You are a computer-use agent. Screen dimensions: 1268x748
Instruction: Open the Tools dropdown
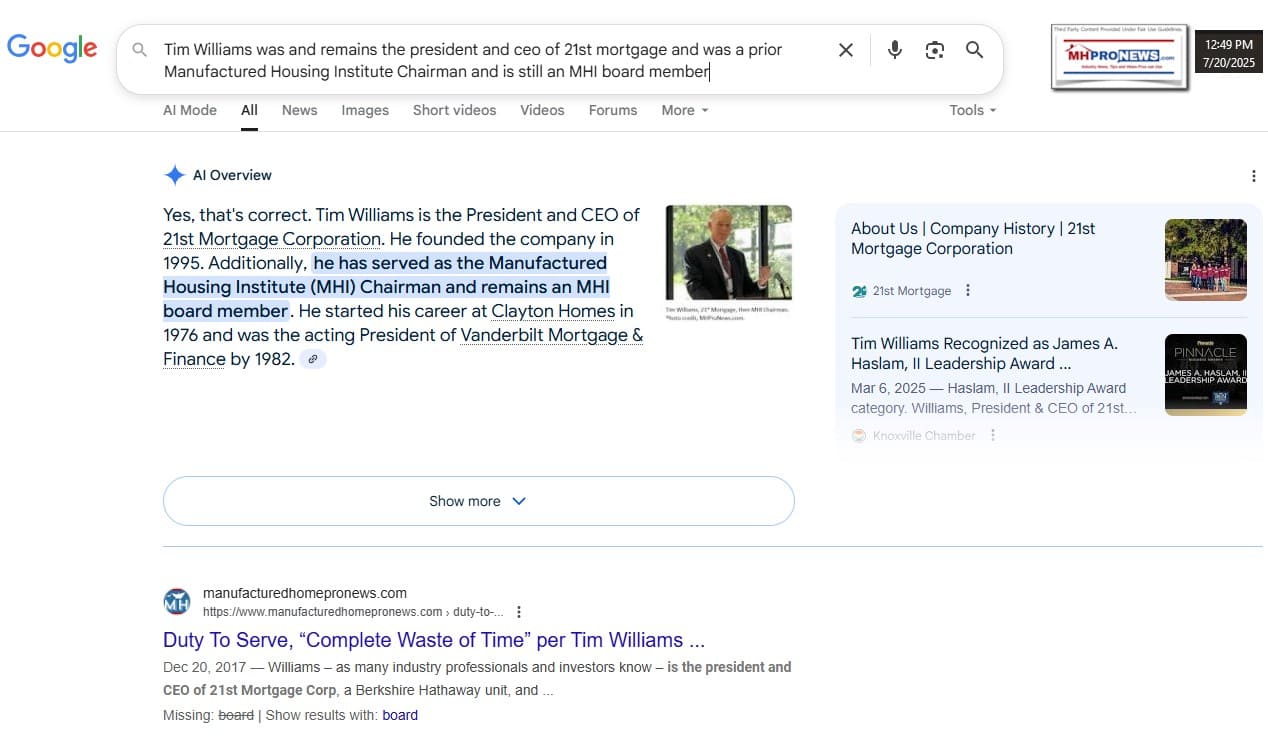click(973, 110)
